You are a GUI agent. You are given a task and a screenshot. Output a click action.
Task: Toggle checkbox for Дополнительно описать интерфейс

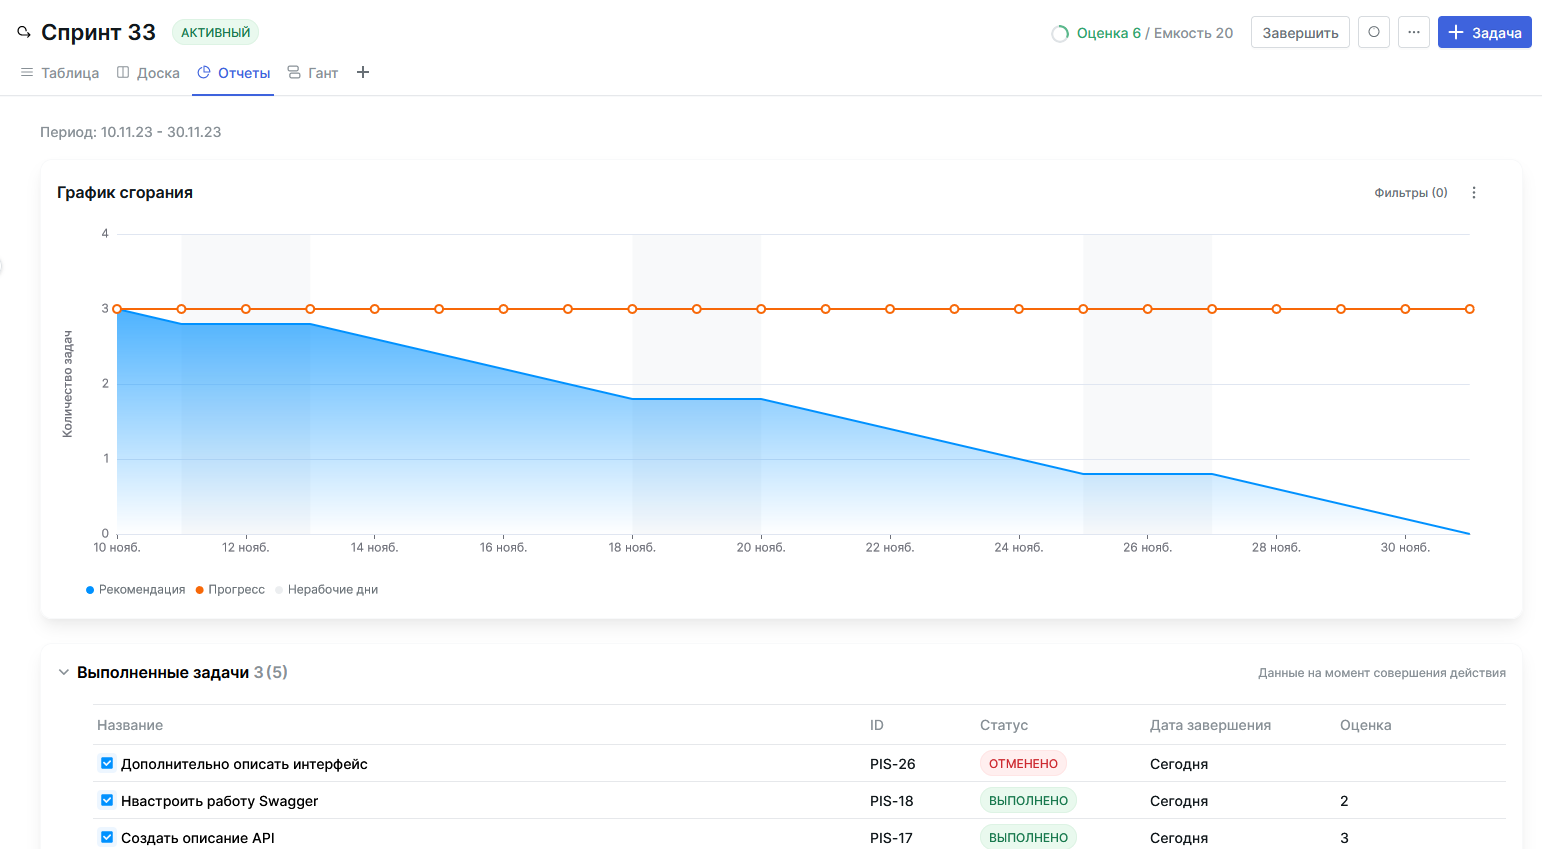pos(107,764)
